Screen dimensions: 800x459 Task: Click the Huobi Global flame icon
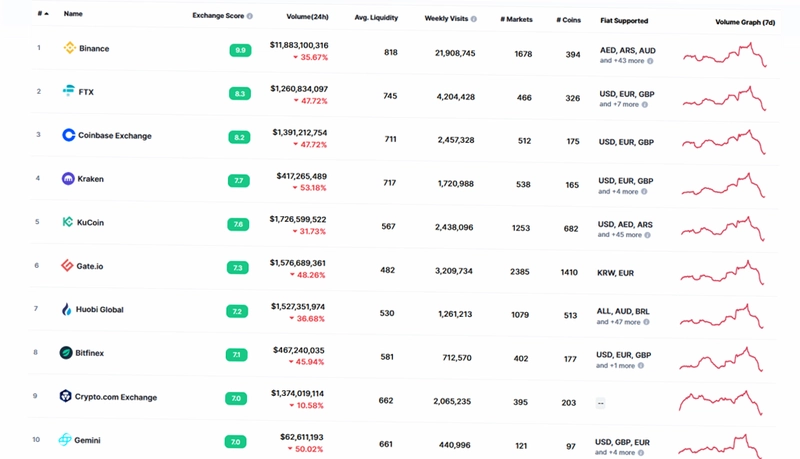tap(66, 309)
